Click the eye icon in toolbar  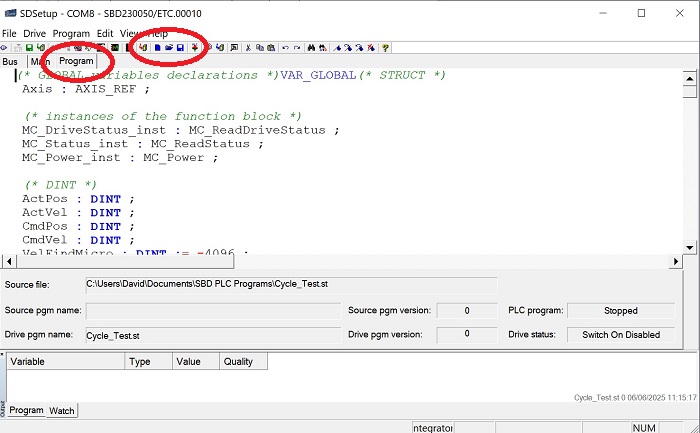click(5, 47)
